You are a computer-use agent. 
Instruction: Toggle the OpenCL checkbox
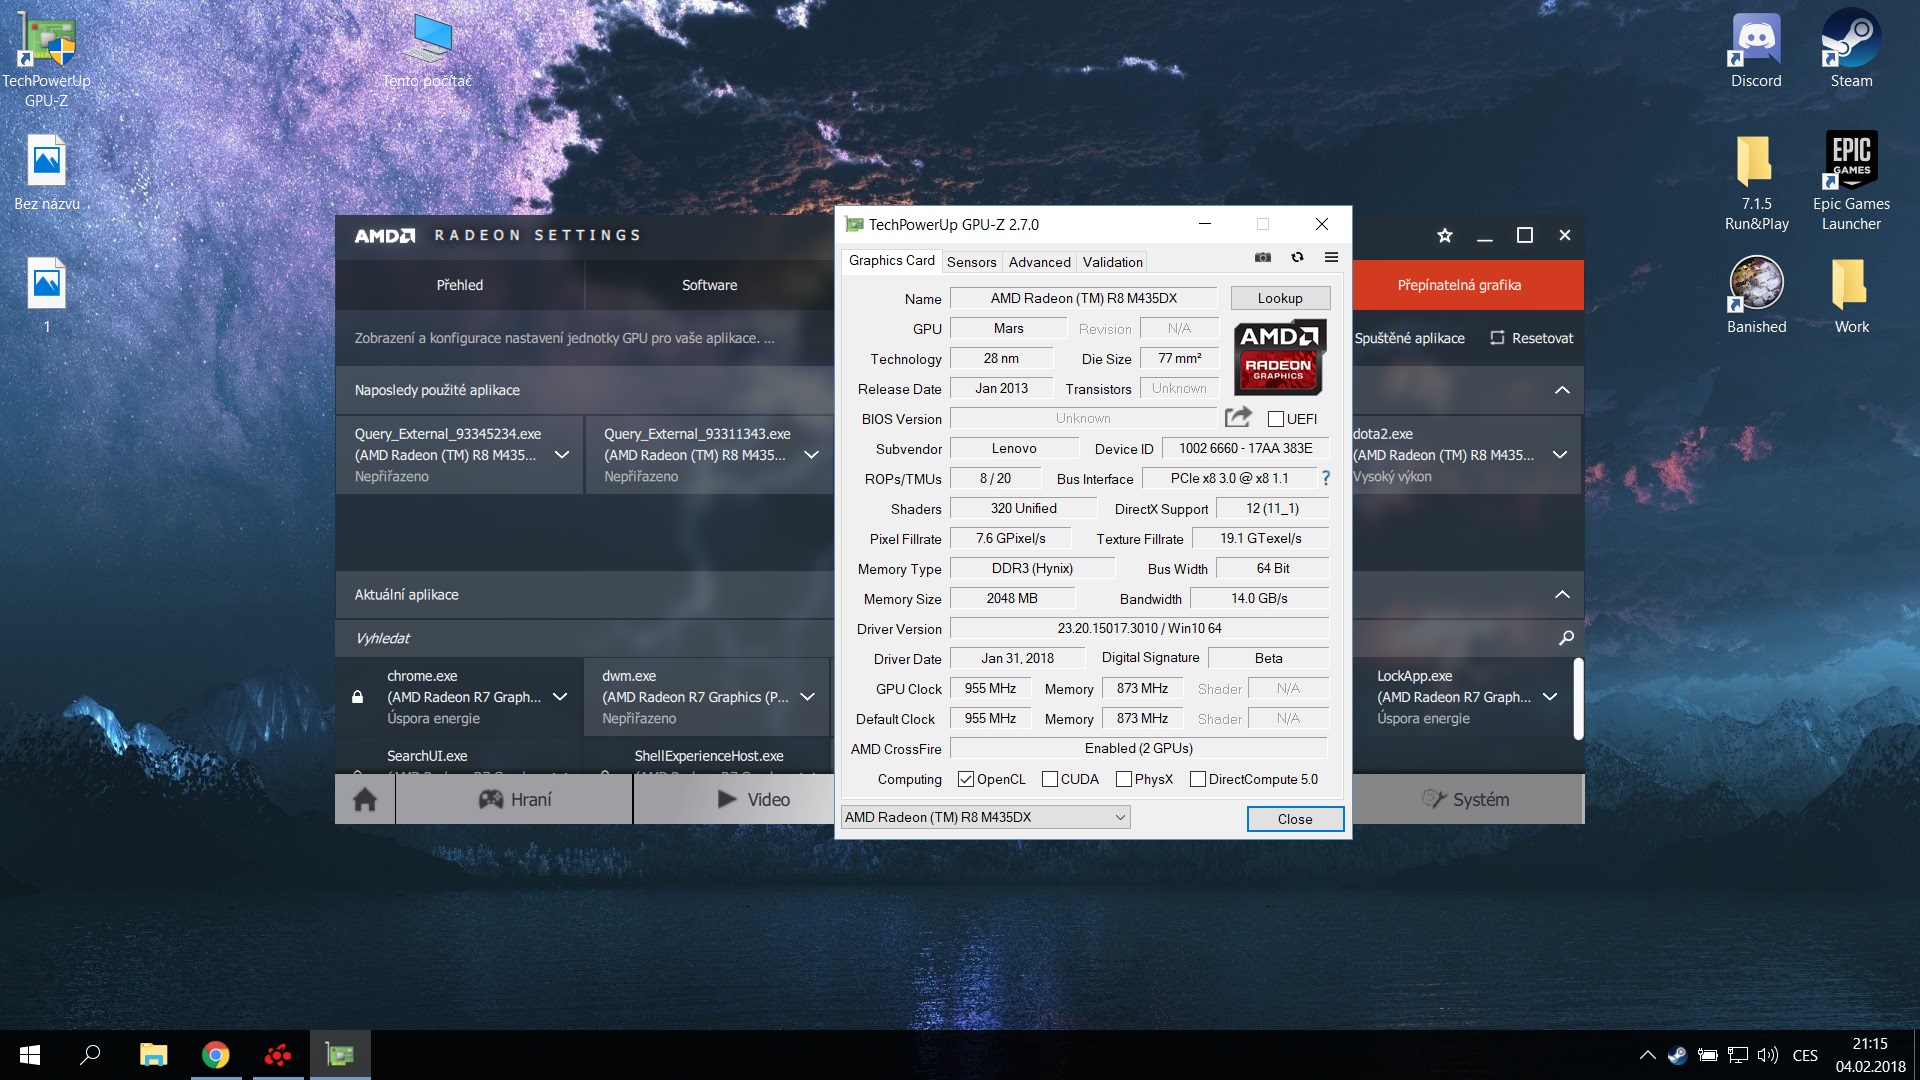point(966,779)
